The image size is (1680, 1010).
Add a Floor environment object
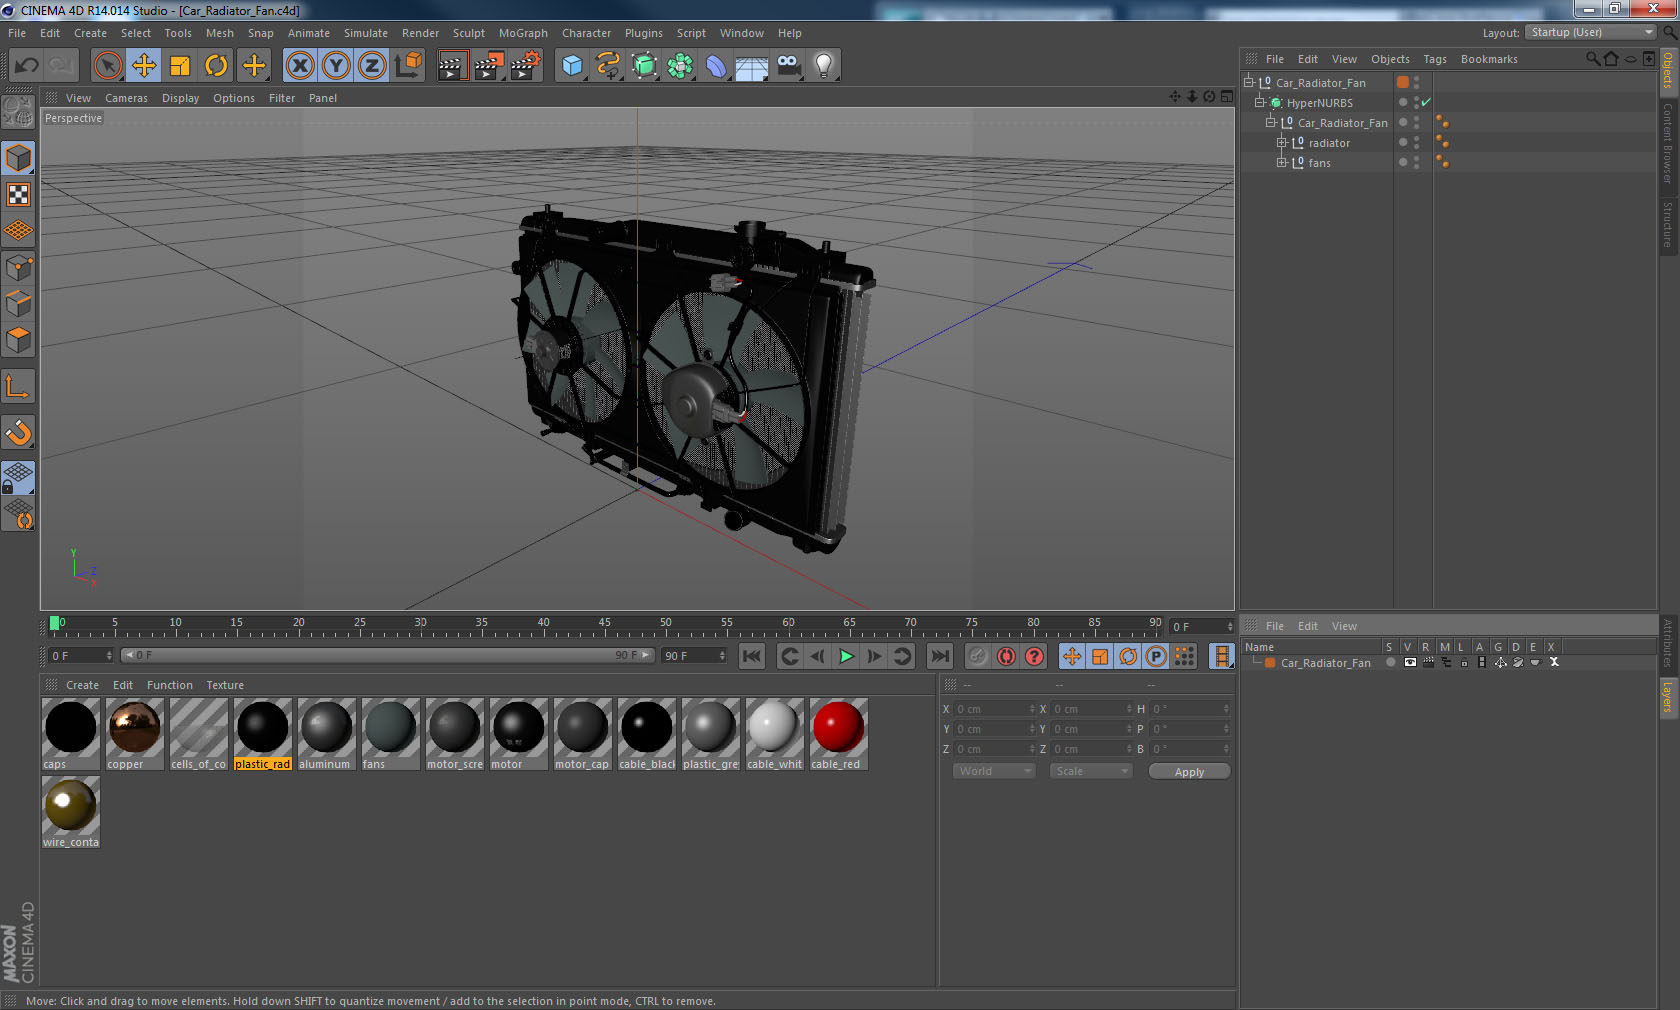coord(752,66)
